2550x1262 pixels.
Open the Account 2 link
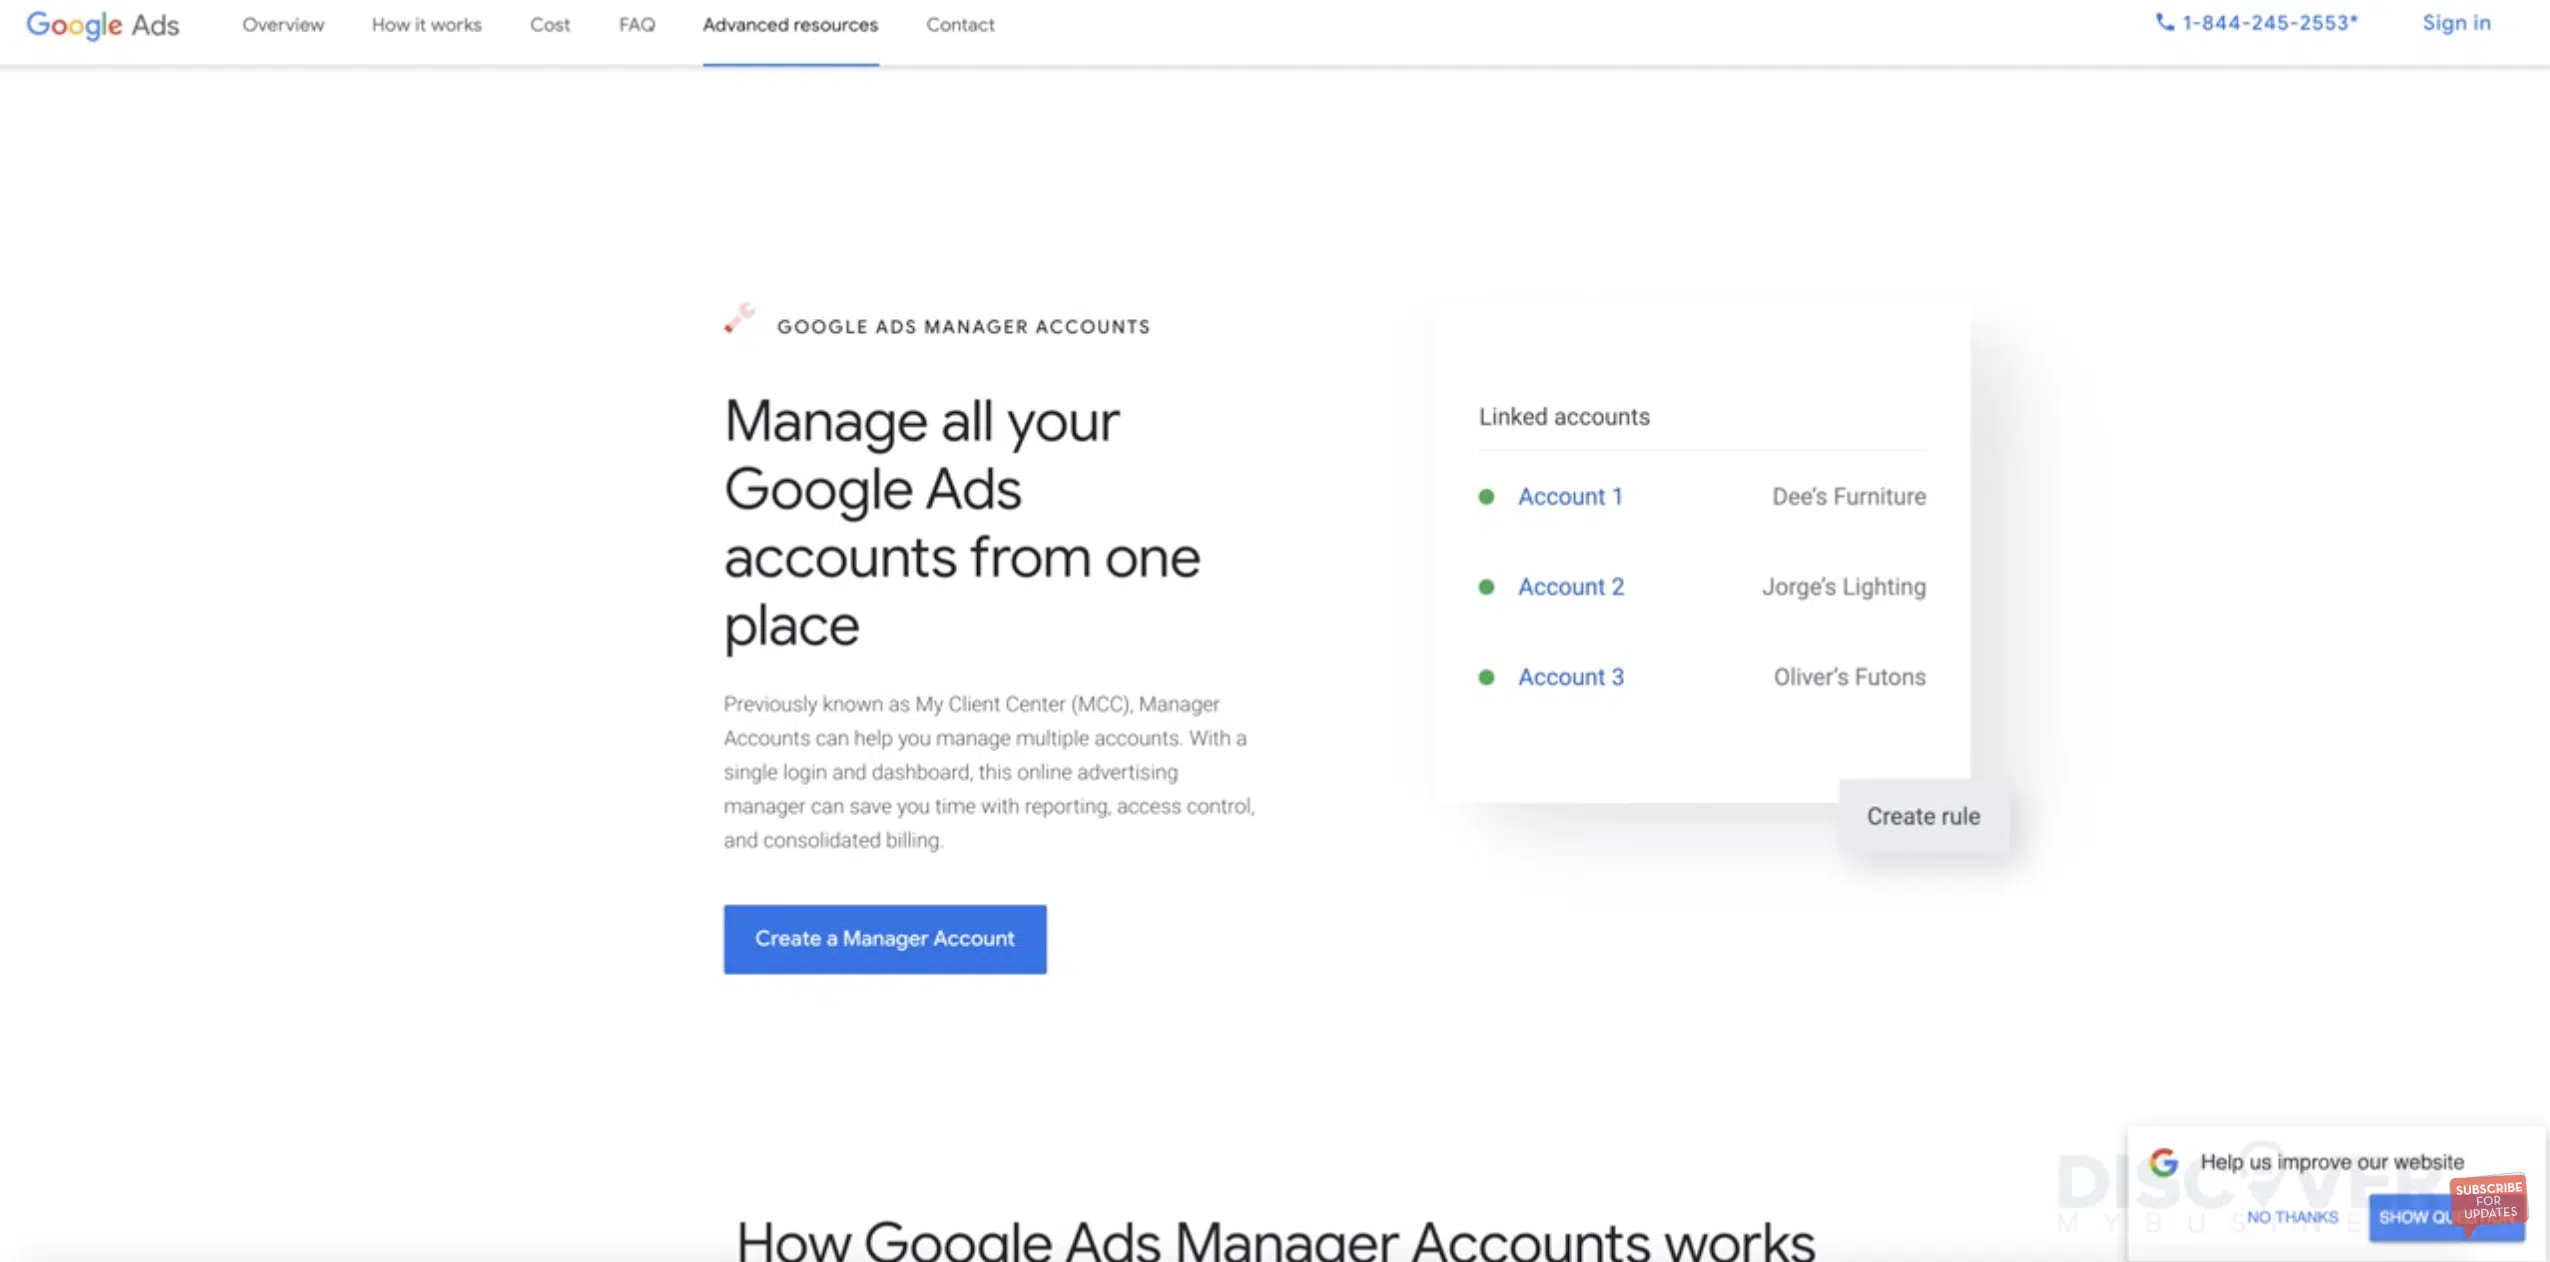(1571, 587)
